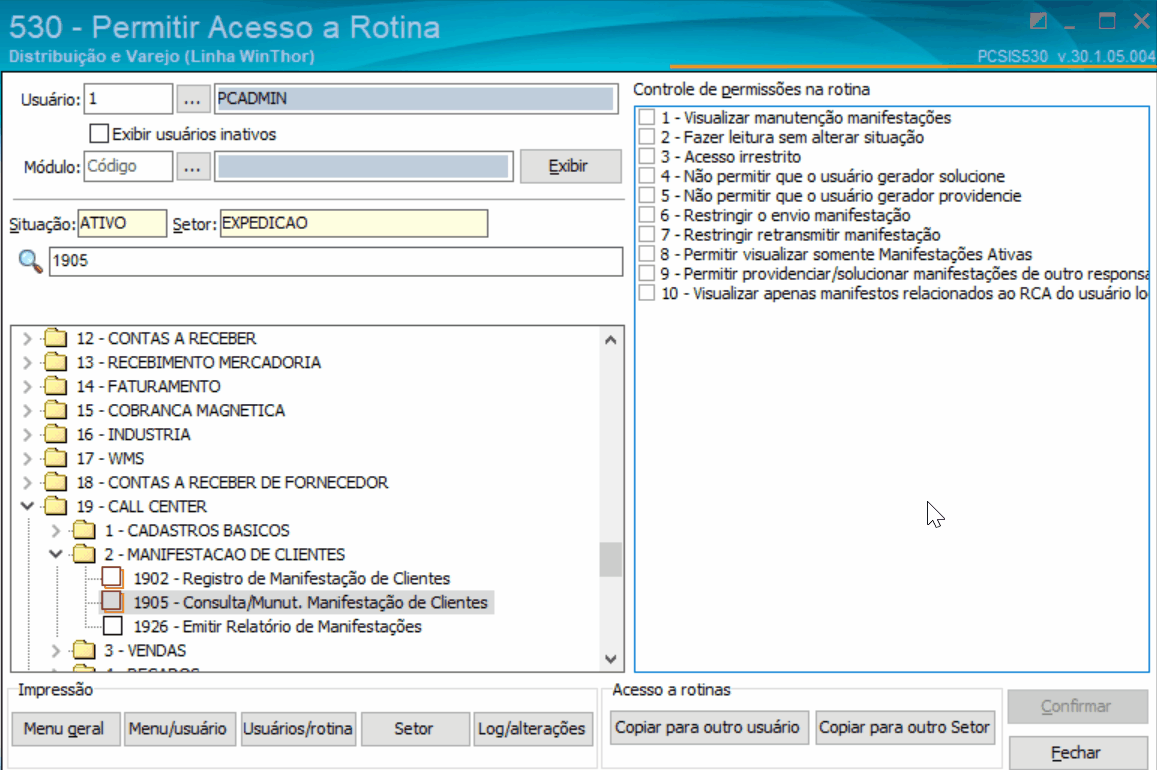Click the Exibir button
Screen dimensions: 1157x770
(x=570, y=166)
